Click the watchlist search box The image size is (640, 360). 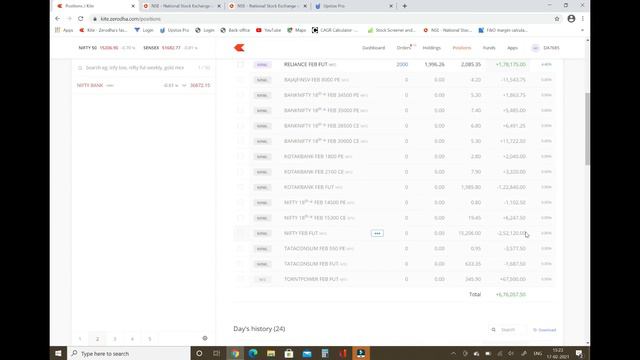coord(143,68)
